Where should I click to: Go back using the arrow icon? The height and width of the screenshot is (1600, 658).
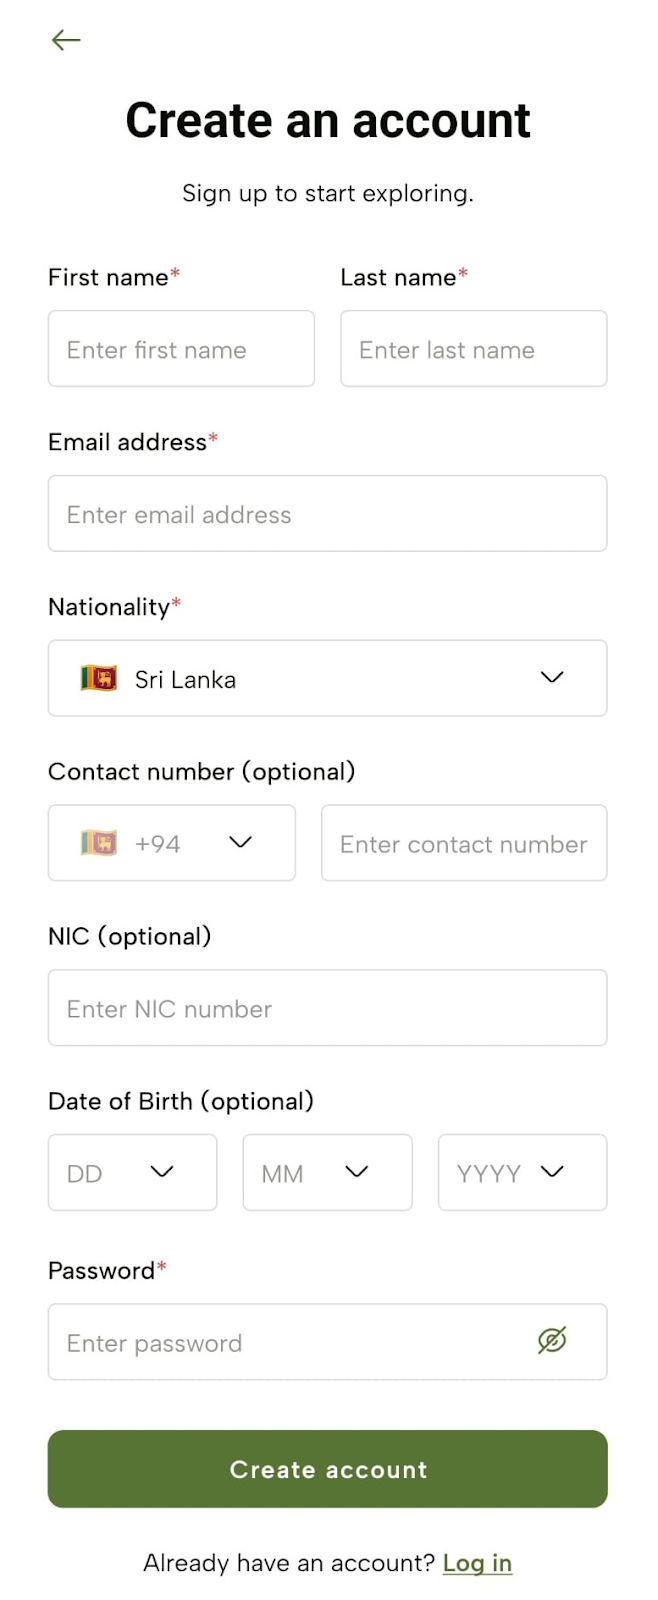[x=66, y=40]
